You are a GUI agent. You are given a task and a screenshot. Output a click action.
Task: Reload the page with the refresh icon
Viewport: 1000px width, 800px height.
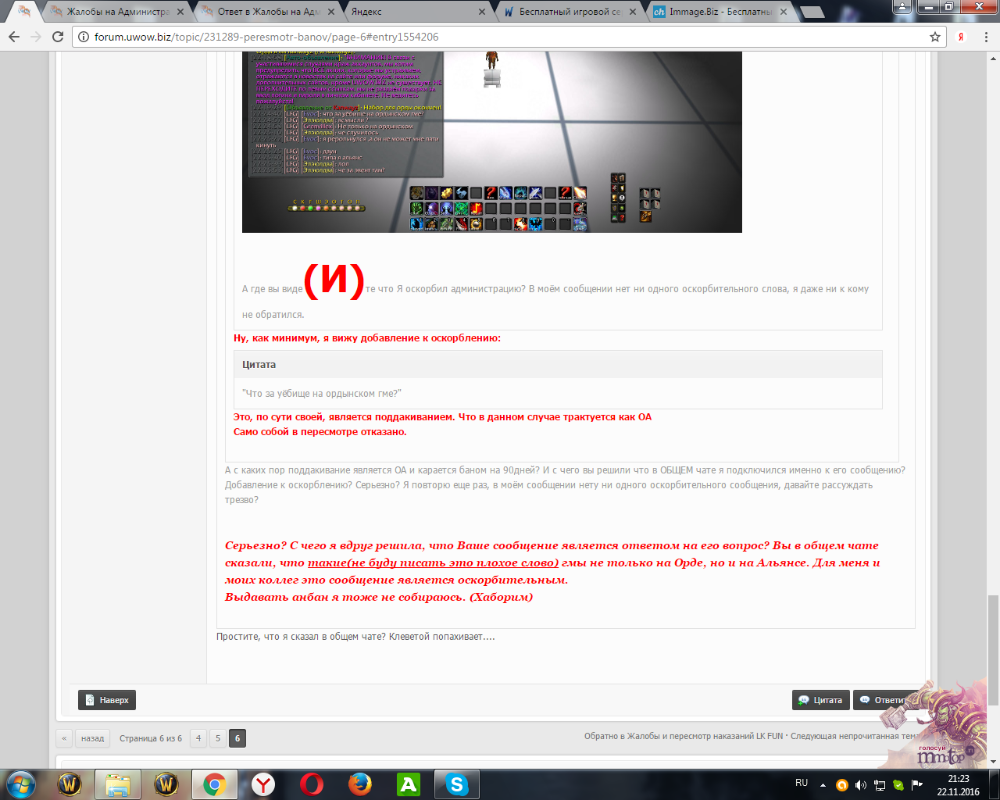coord(58,37)
